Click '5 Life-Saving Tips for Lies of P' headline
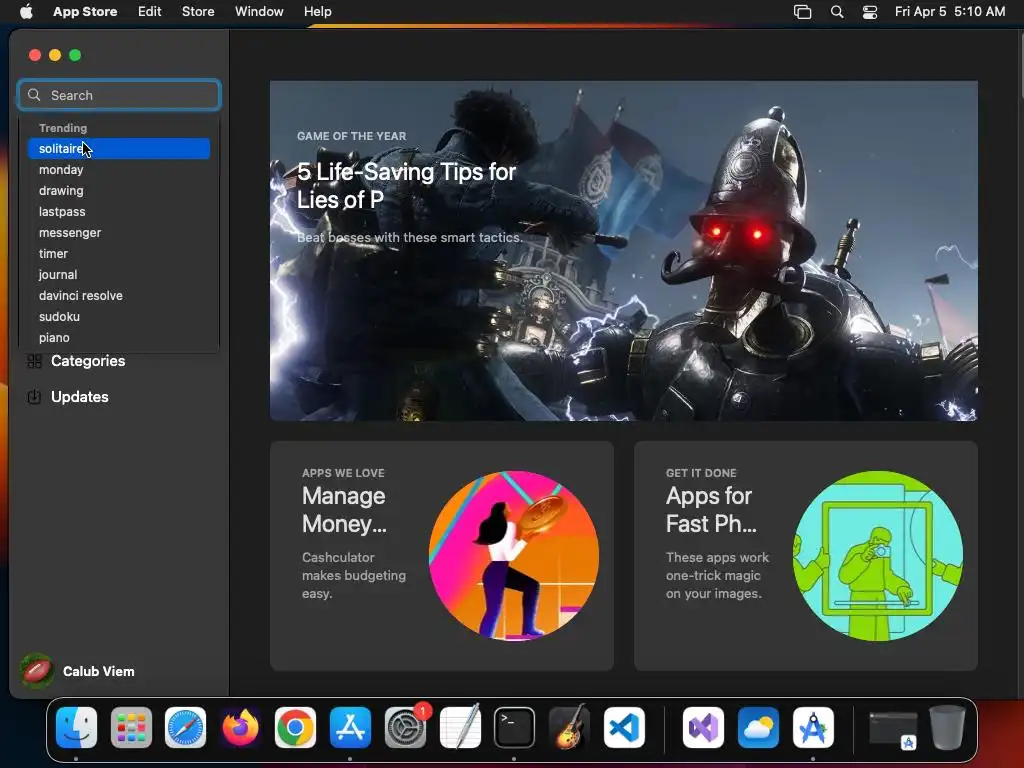 coord(406,185)
